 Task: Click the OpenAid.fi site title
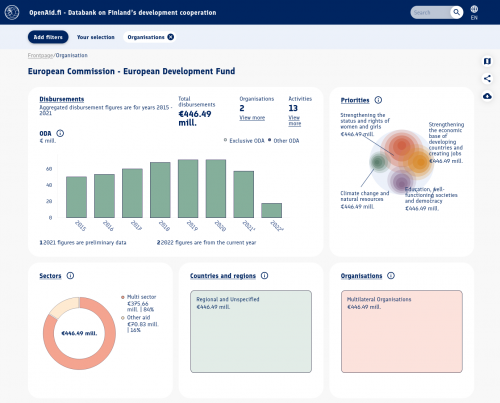[x=123, y=13]
